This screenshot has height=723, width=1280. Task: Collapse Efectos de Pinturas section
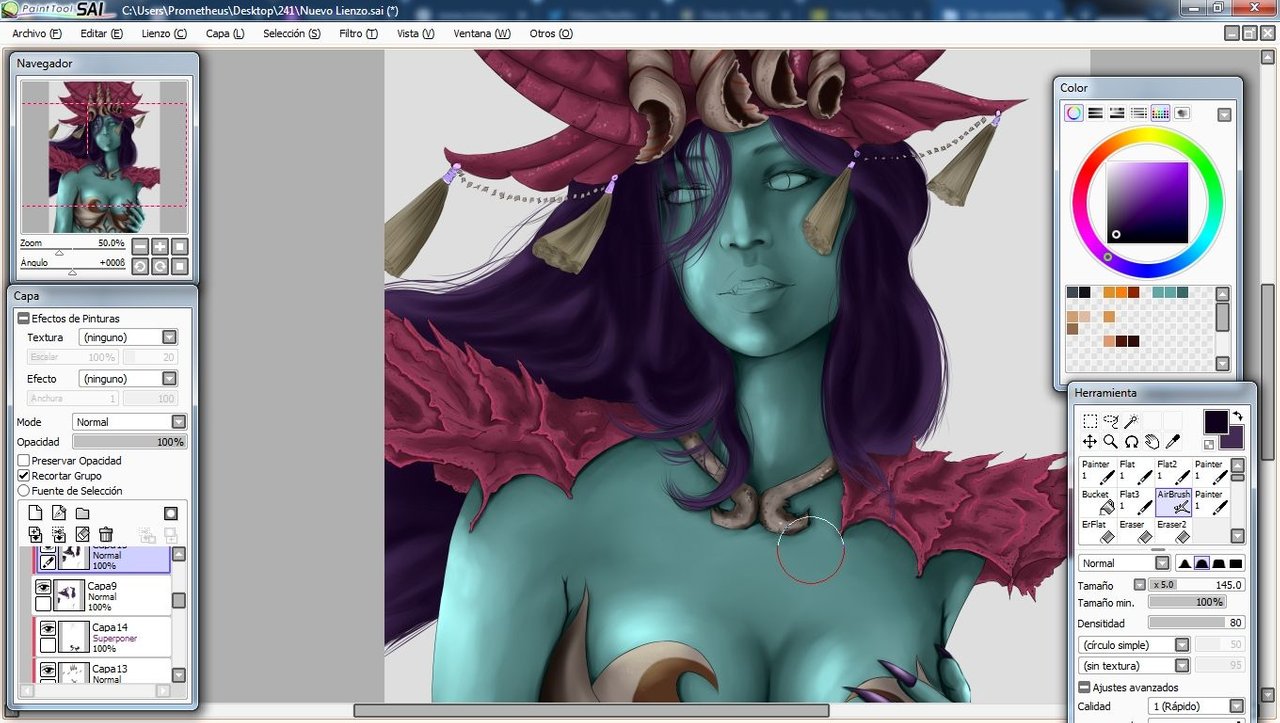[x=24, y=318]
